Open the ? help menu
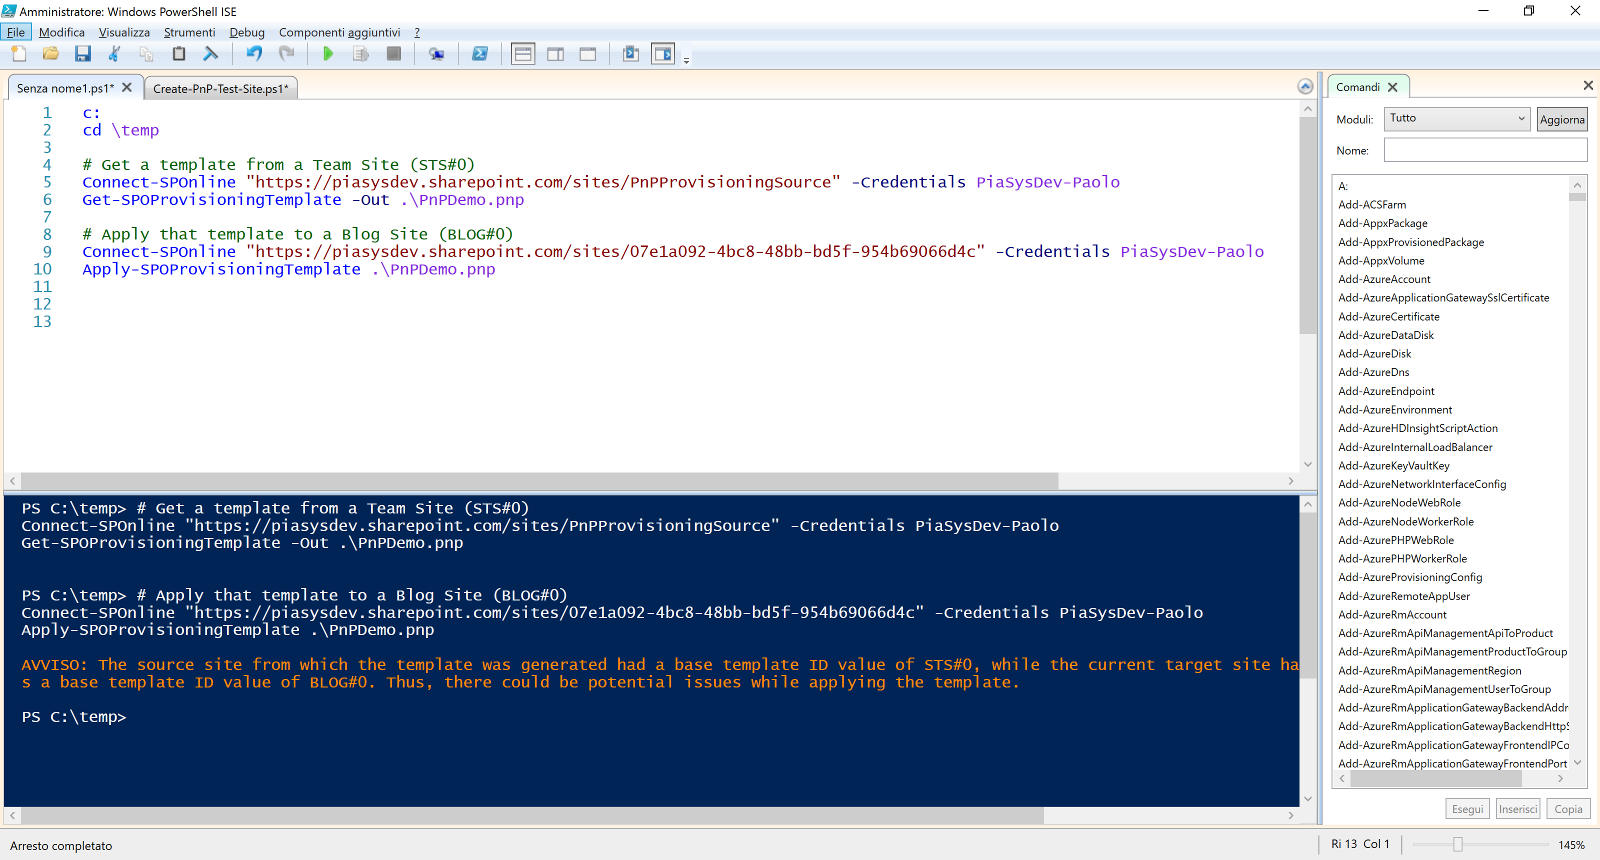Viewport: 1600px width, 860px height. pos(417,32)
